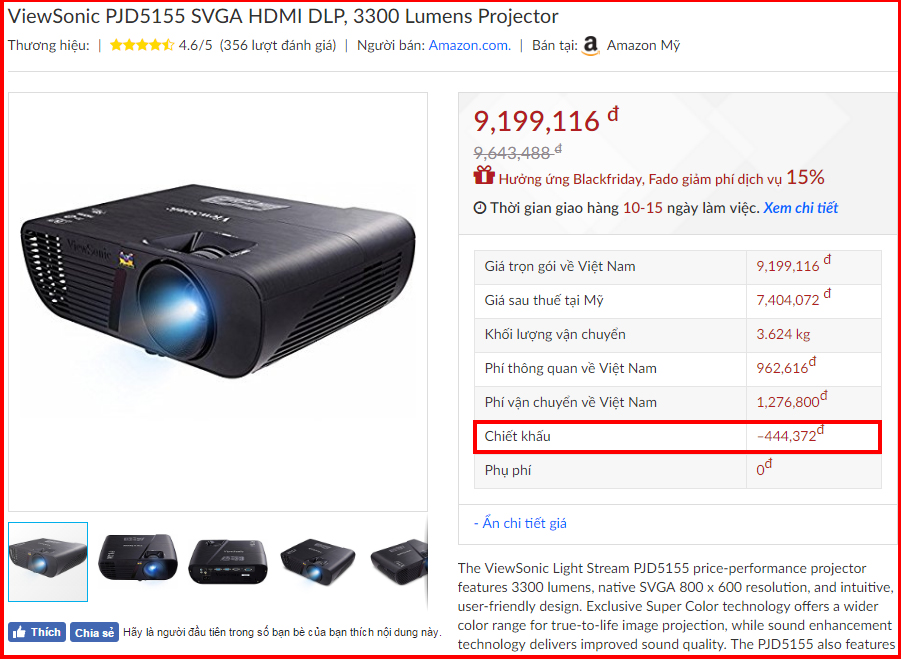Click the red gift box icon
This screenshot has width=901, height=659.
[484, 176]
